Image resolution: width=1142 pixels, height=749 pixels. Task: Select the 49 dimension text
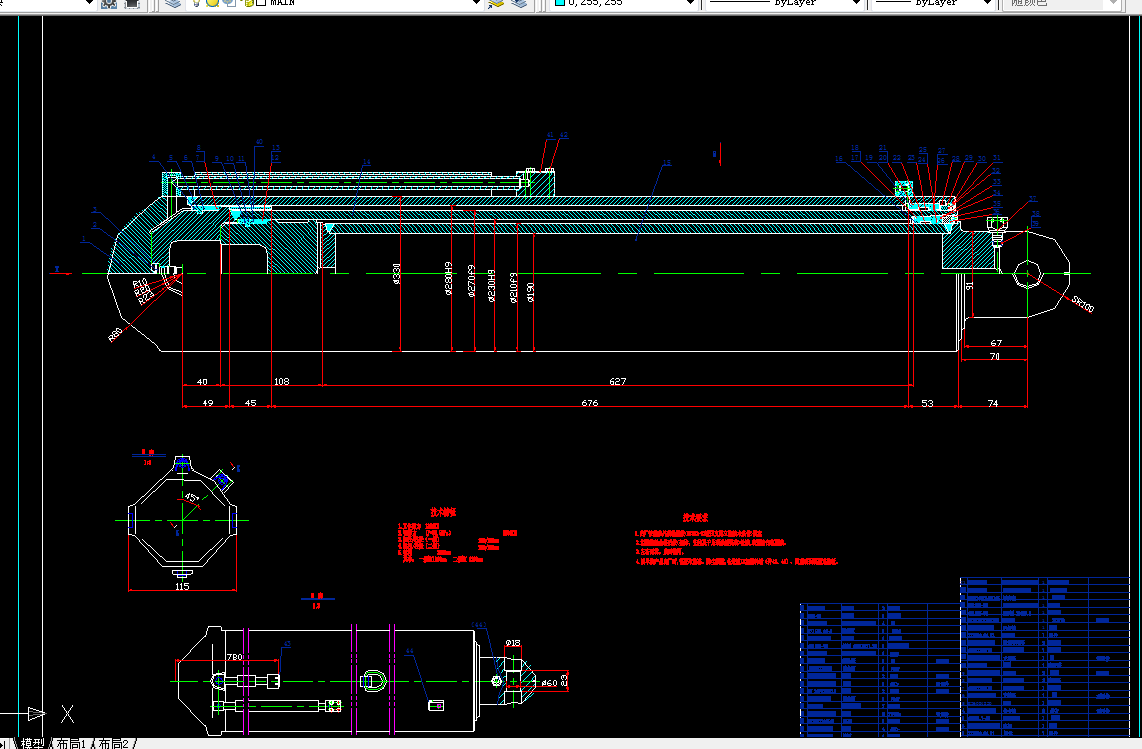click(x=208, y=403)
